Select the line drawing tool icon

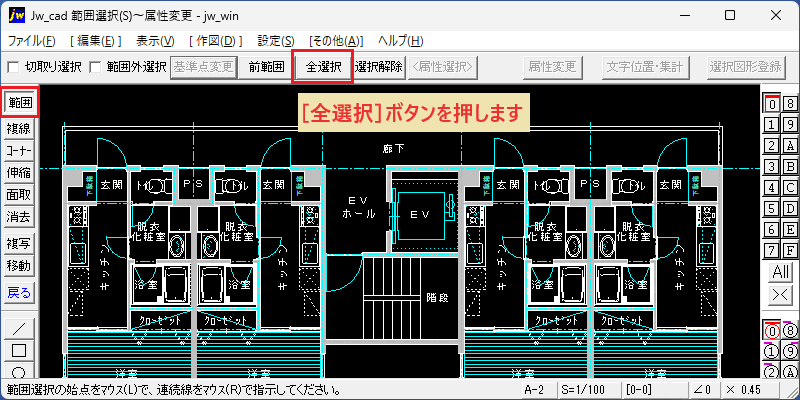19,328
